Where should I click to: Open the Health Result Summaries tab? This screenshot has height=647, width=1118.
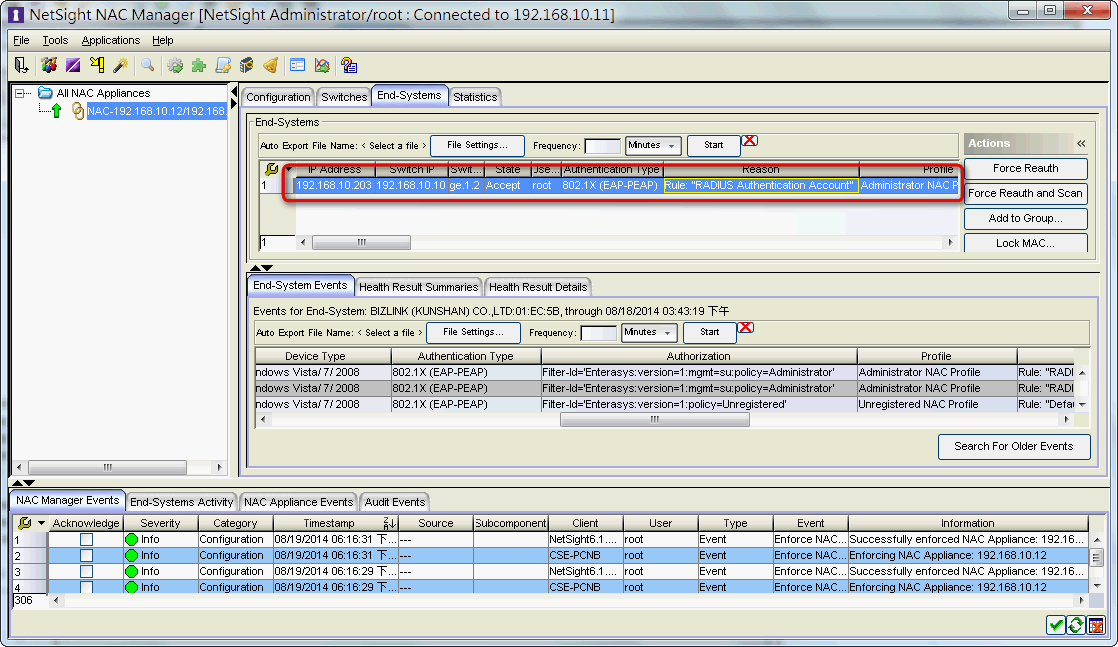click(x=419, y=287)
